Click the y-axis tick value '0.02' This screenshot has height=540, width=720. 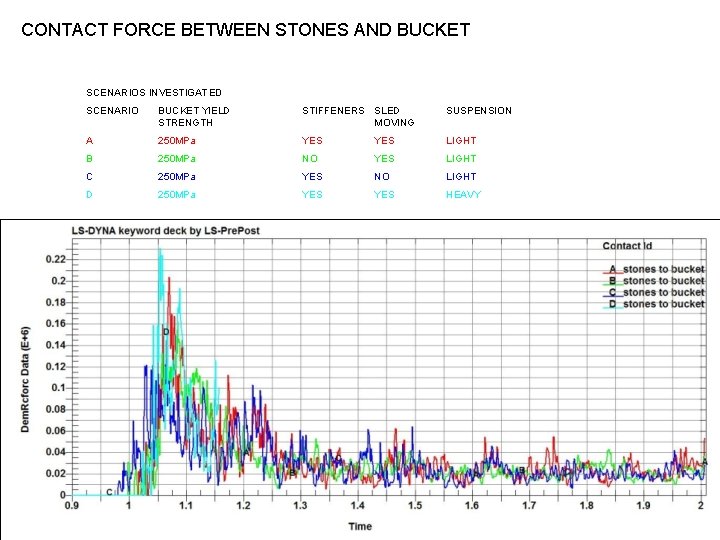(x=56, y=473)
